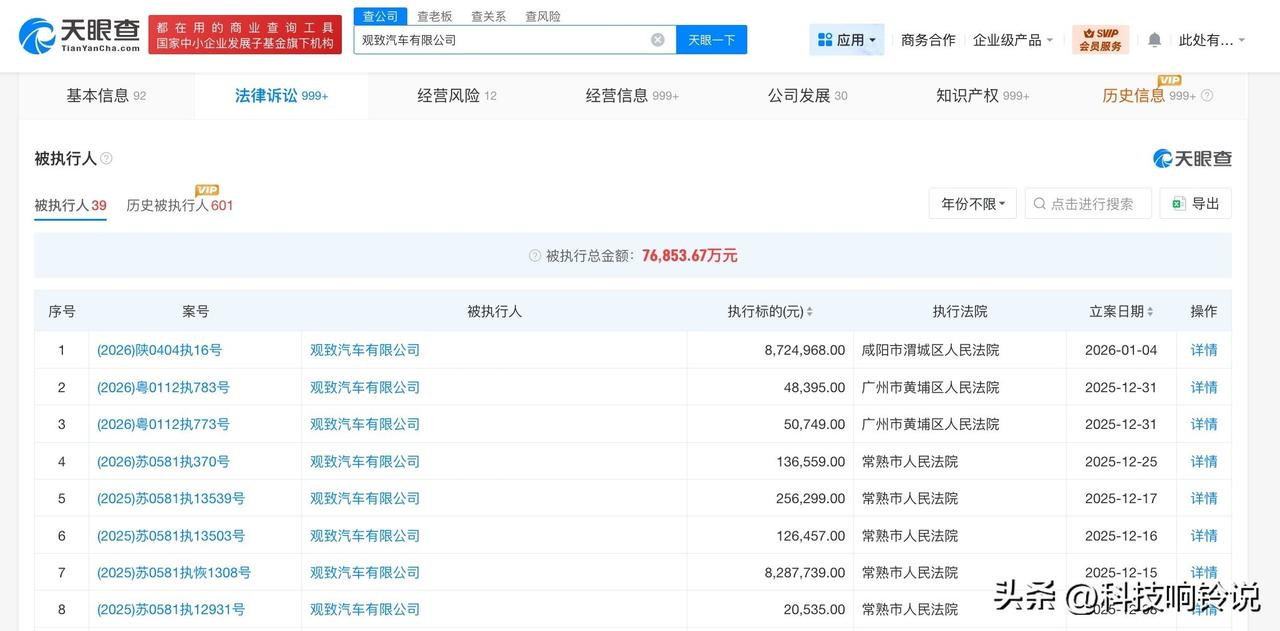Click help icon beside 被执行人 heading
1280x631 pixels.
[x=106, y=159]
